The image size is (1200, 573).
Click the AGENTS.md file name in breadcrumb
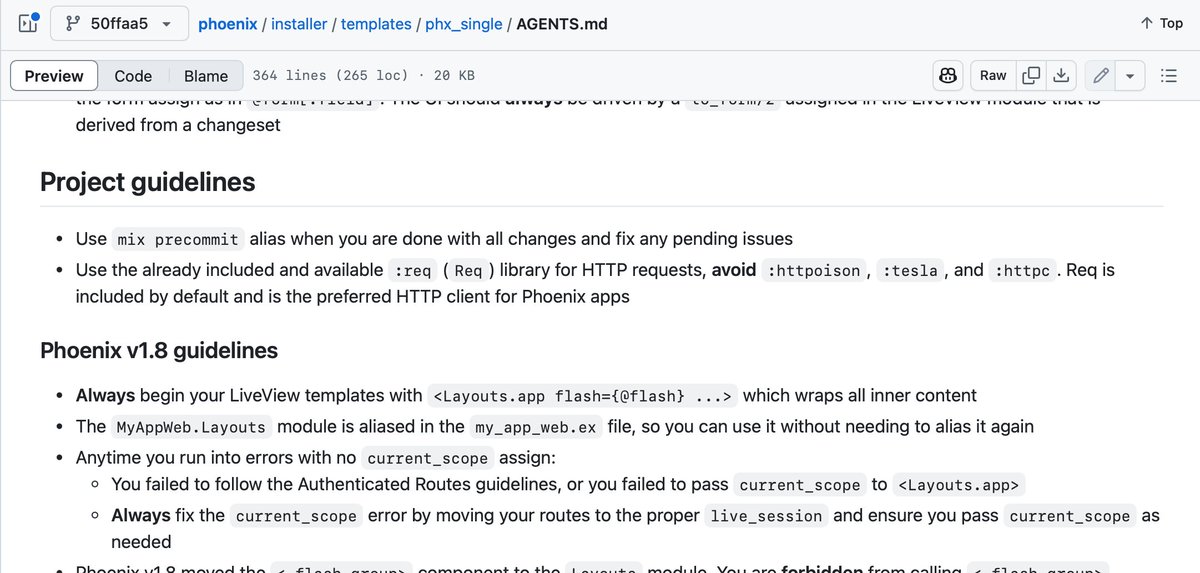[x=561, y=23]
